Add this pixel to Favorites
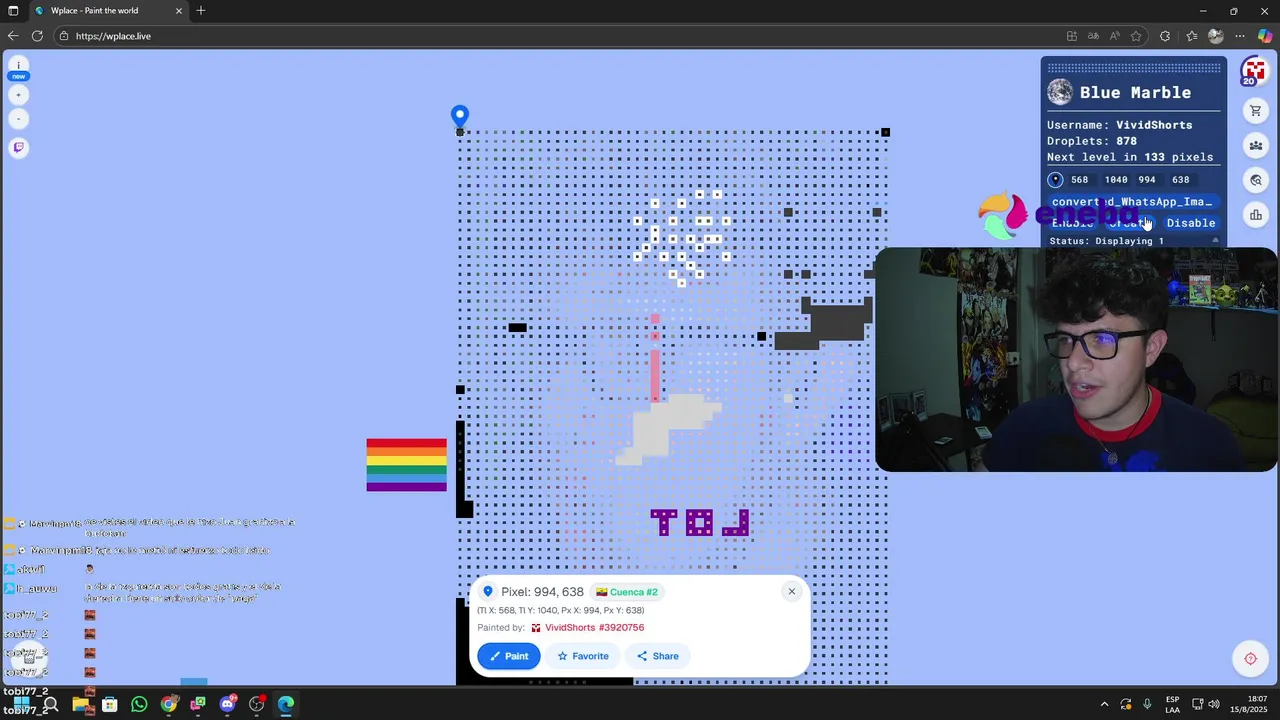Viewport: 1280px width, 720px height. (582, 656)
